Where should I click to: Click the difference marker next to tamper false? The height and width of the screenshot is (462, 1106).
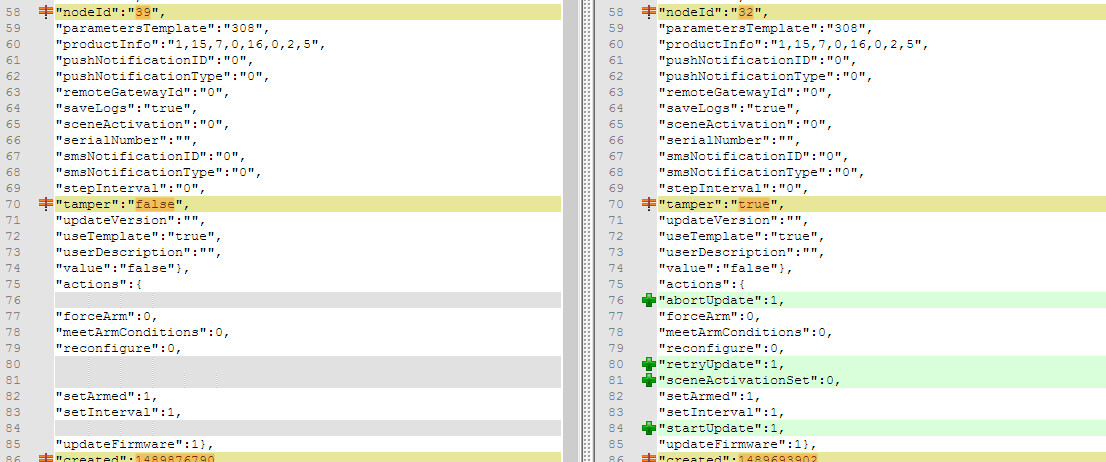[x=46, y=204]
